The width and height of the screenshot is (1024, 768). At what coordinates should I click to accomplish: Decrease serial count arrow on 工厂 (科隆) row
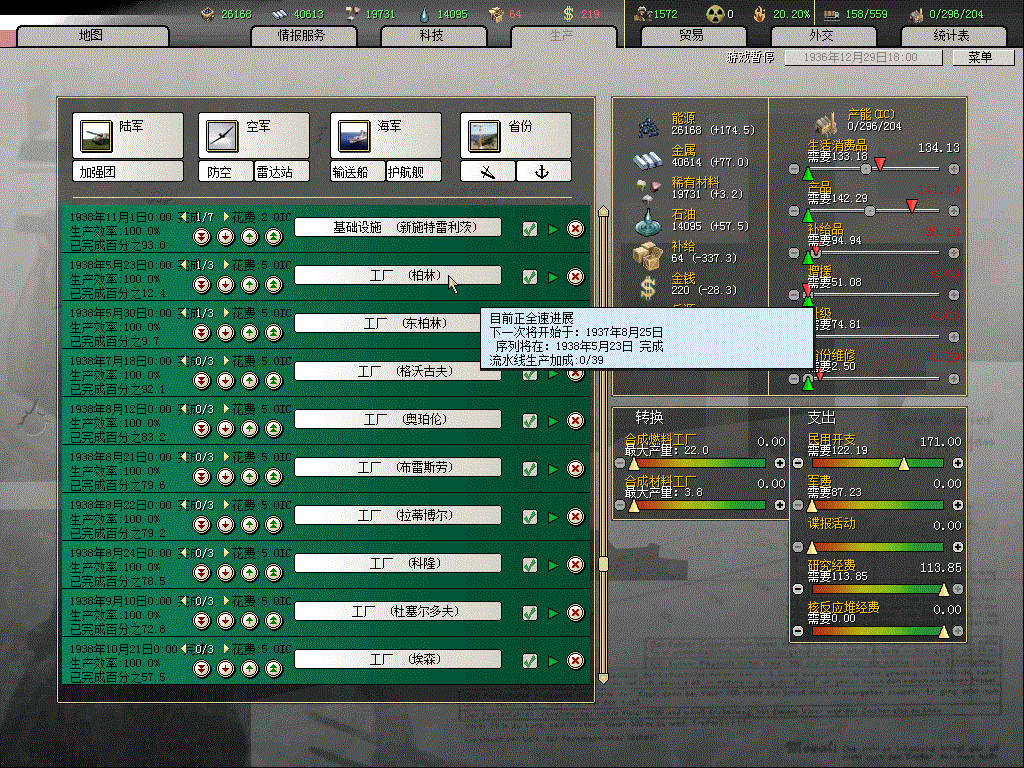[x=184, y=553]
